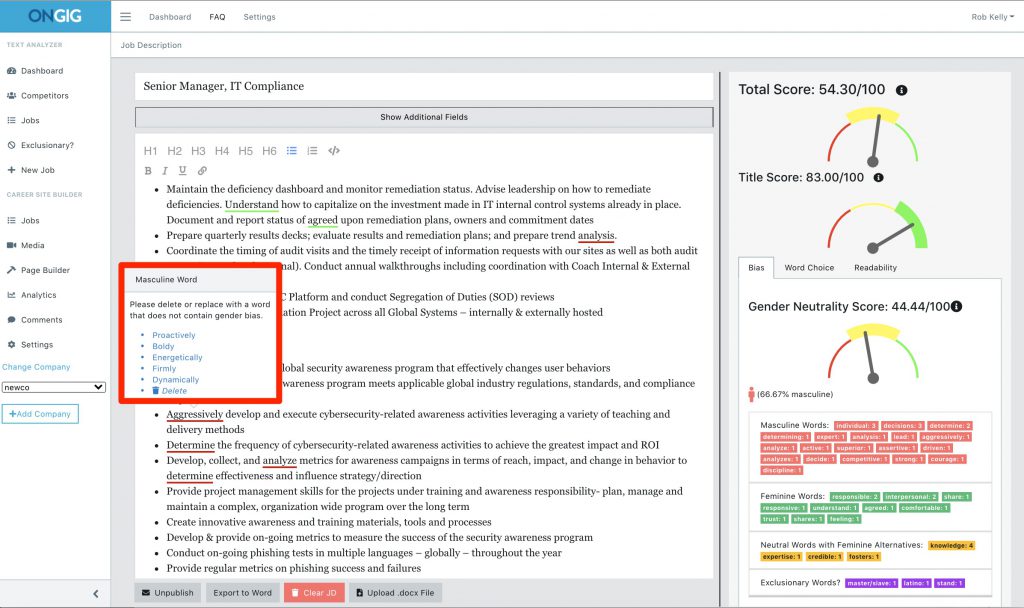This screenshot has width=1024, height=608.
Task: Click Export to Word button
Action: [x=242, y=593]
